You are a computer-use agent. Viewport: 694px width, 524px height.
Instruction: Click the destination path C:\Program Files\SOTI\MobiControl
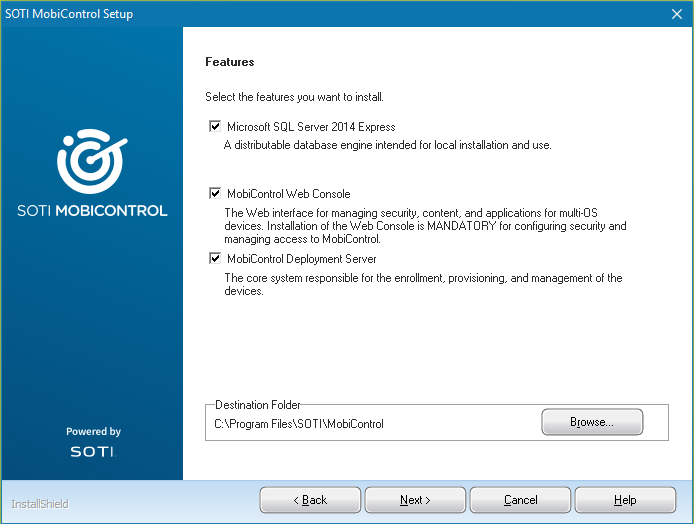tap(299, 424)
